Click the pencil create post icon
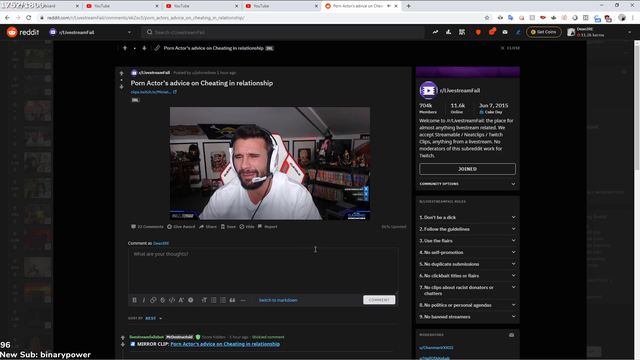Viewport: 640px width, 360px height. pyautogui.click(x=518, y=32)
